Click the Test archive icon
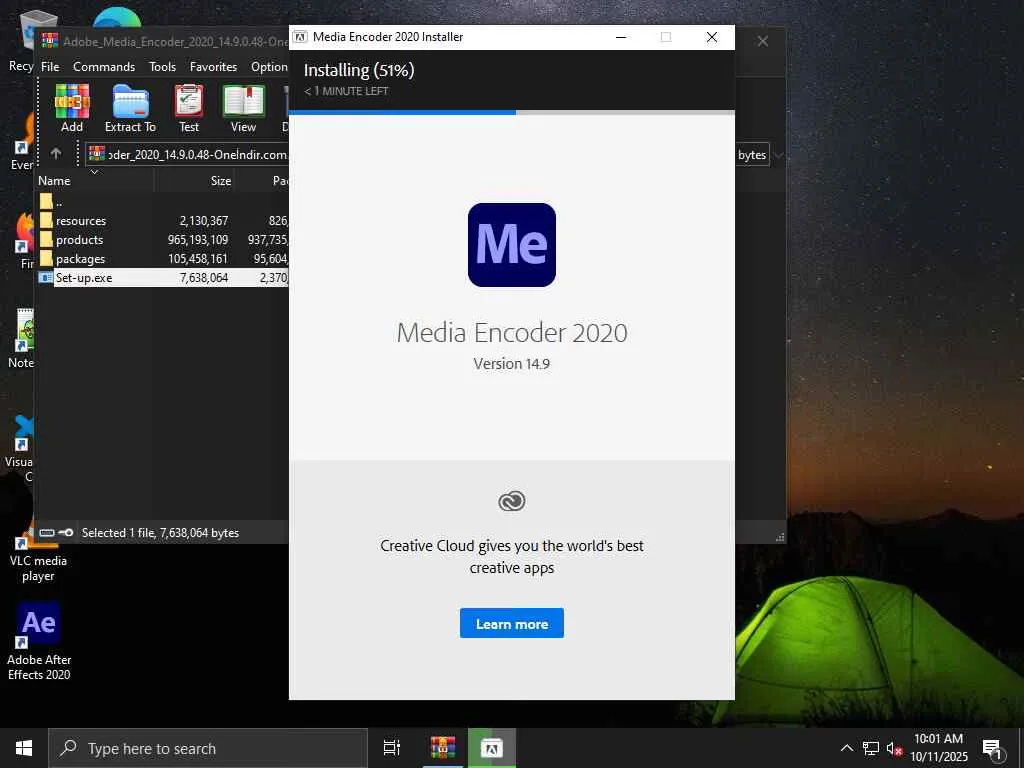This screenshot has width=1024, height=768. point(189,102)
